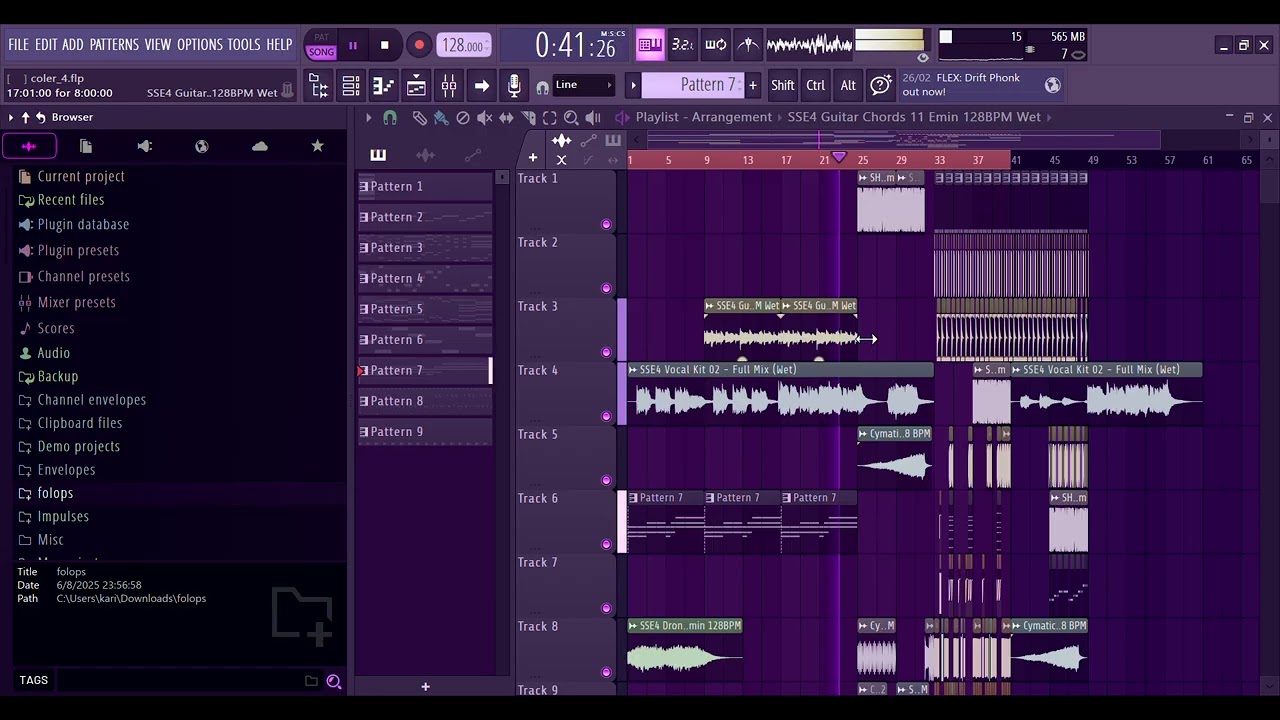
Task: Open the PATTERNS menu
Action: pos(114,45)
